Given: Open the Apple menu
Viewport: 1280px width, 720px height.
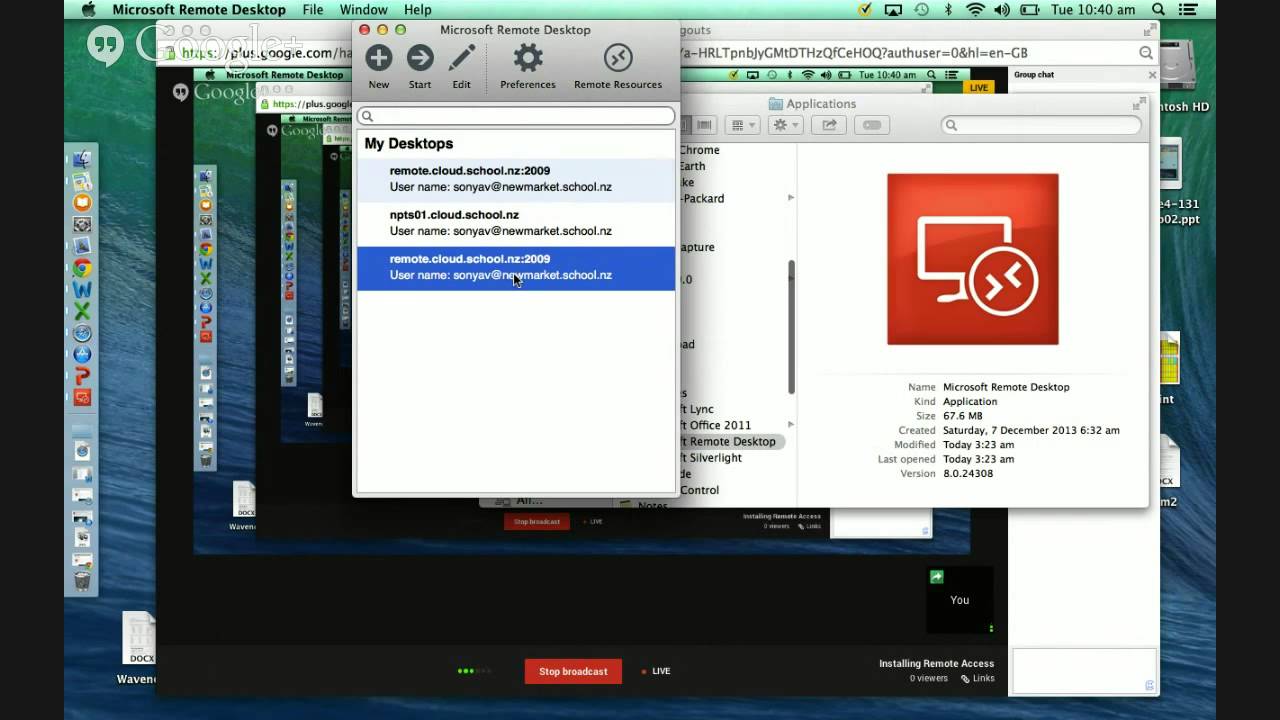Looking at the screenshot, I should (88, 10).
